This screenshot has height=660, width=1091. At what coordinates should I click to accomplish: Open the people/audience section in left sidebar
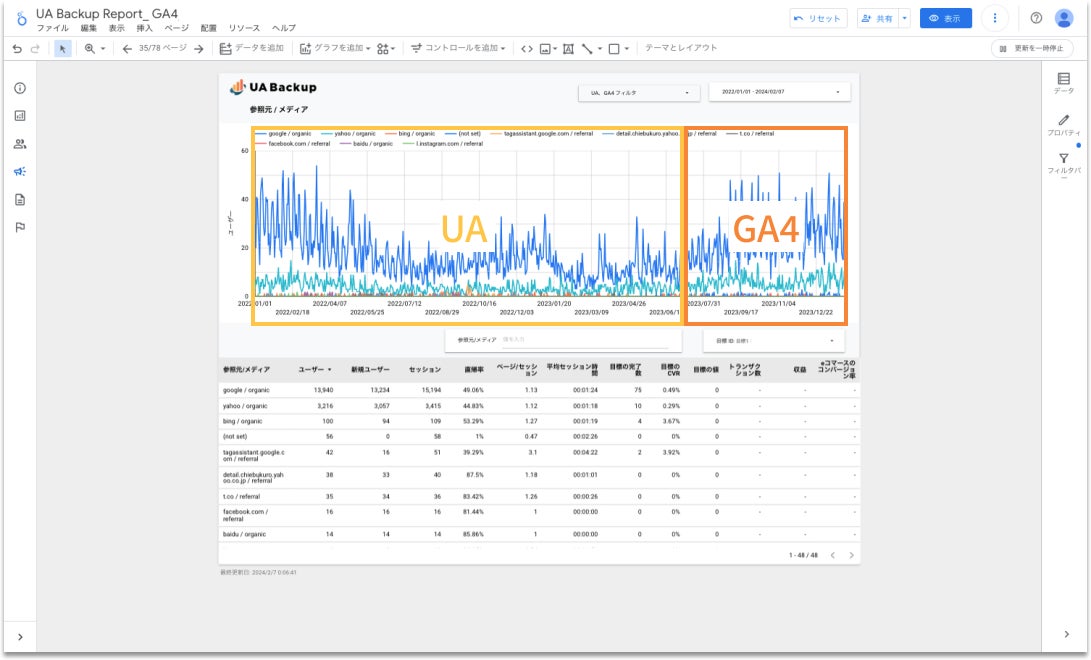point(20,144)
